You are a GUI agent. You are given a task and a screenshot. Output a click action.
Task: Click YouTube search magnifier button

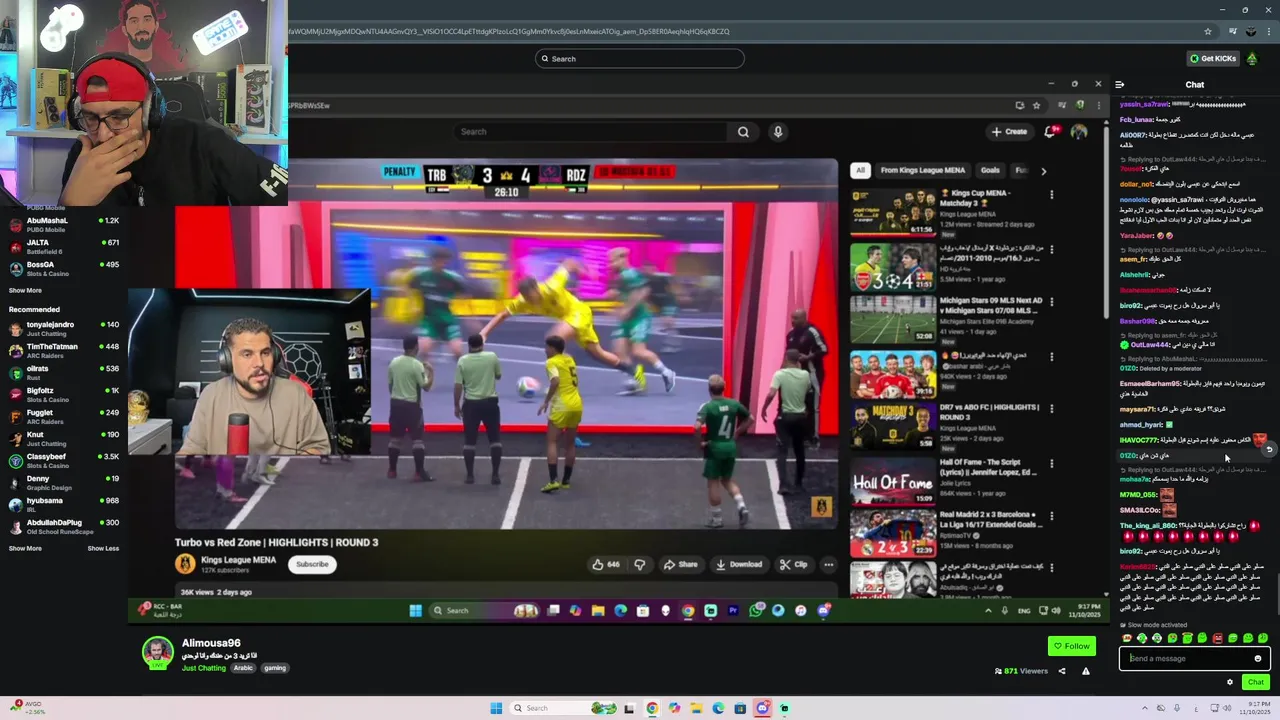coord(743,132)
